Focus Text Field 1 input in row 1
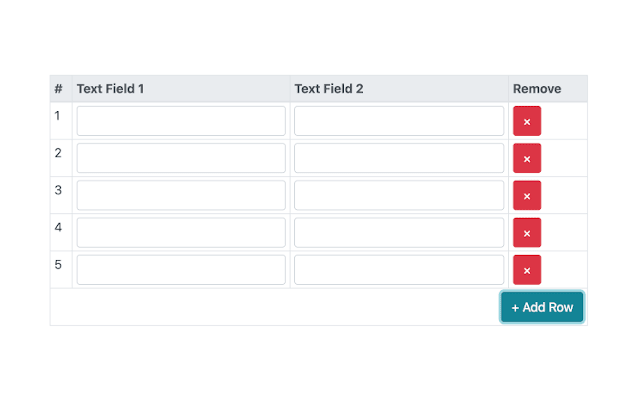Screen dimensions: 640x400 pos(181,121)
